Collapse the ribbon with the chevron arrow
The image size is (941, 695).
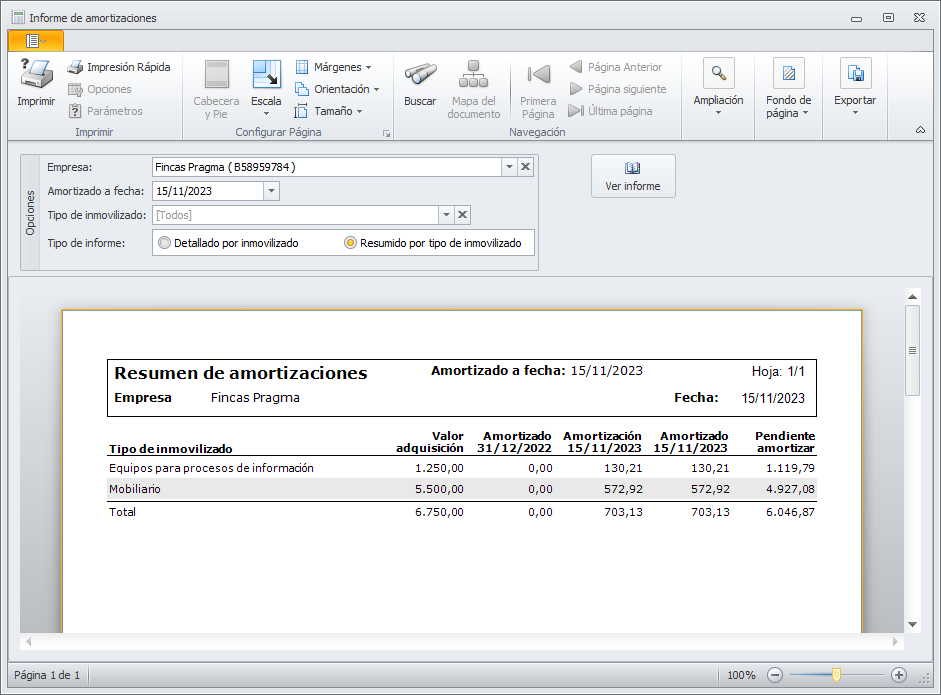(x=920, y=130)
